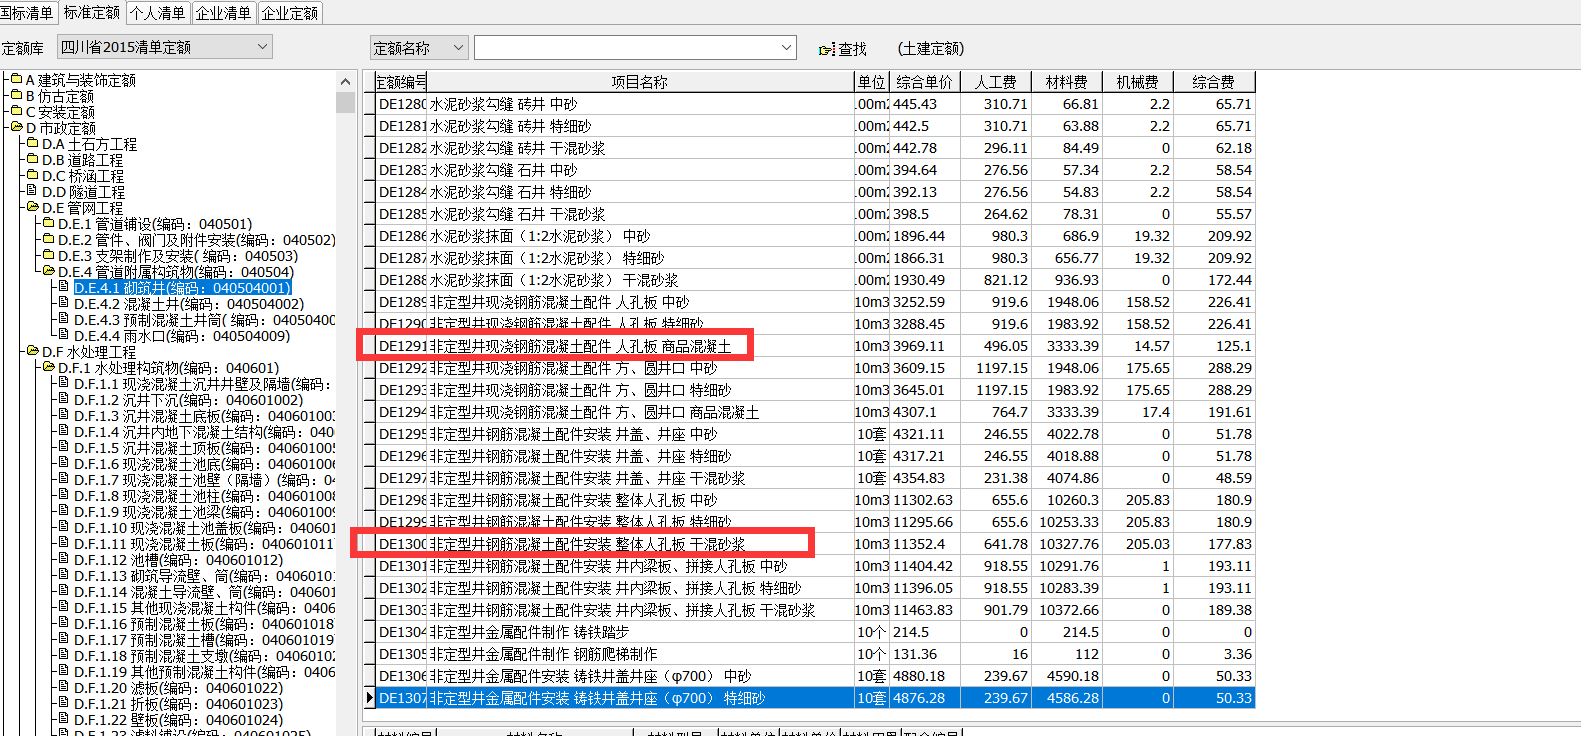Click the document icon beside D.F.1.2 沉井下沉
The height and width of the screenshot is (736, 1581).
pyautogui.click(x=64, y=399)
